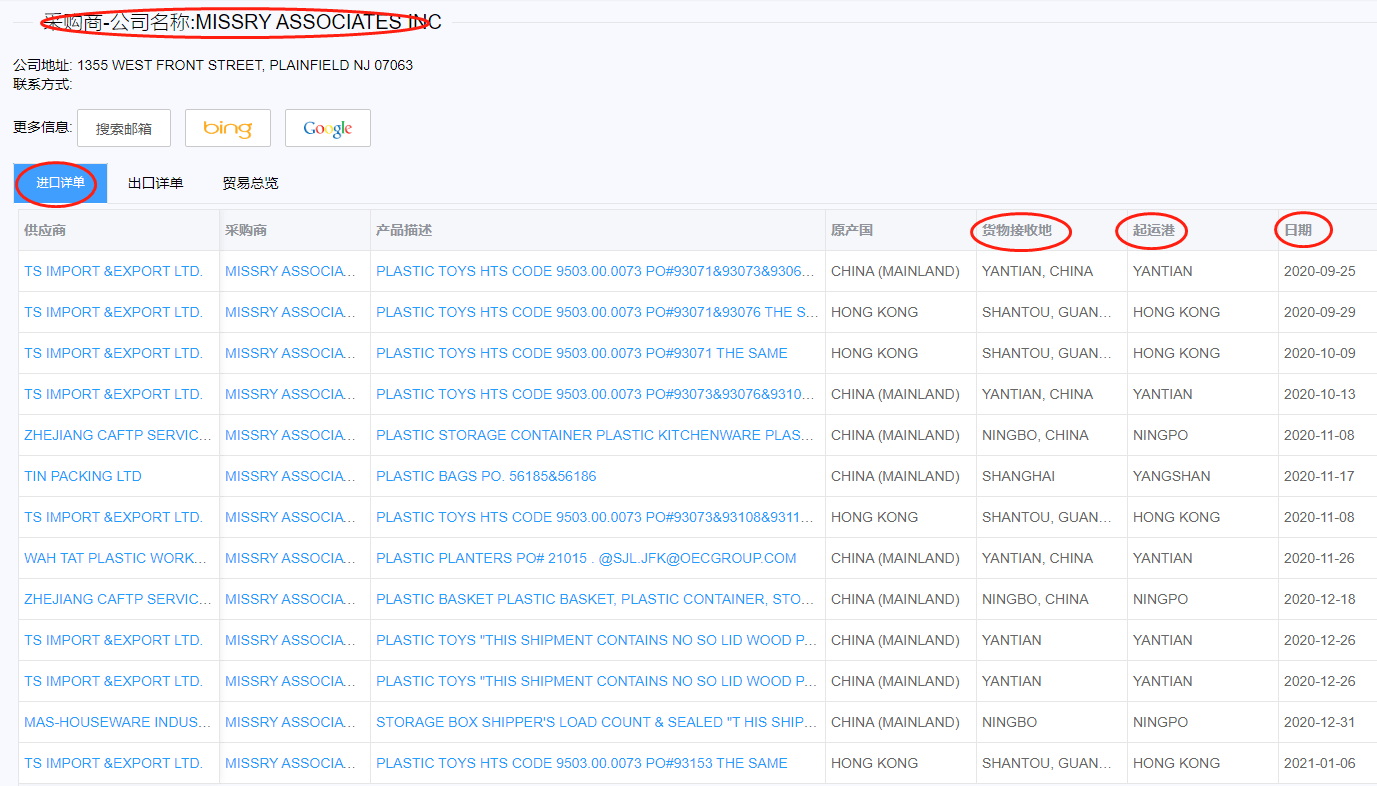Click the MISSRY ASSOCIATES INC company title
This screenshot has width=1377, height=786.
click(318, 22)
